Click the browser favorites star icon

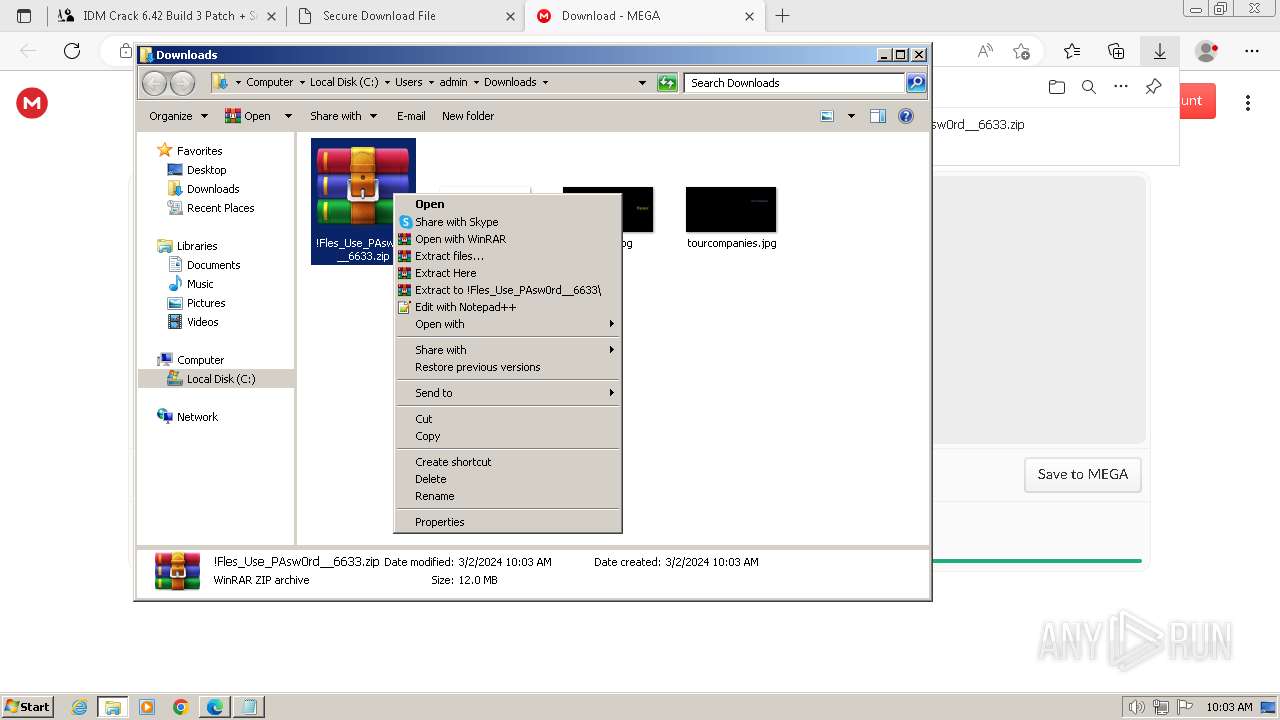pos(1072,51)
